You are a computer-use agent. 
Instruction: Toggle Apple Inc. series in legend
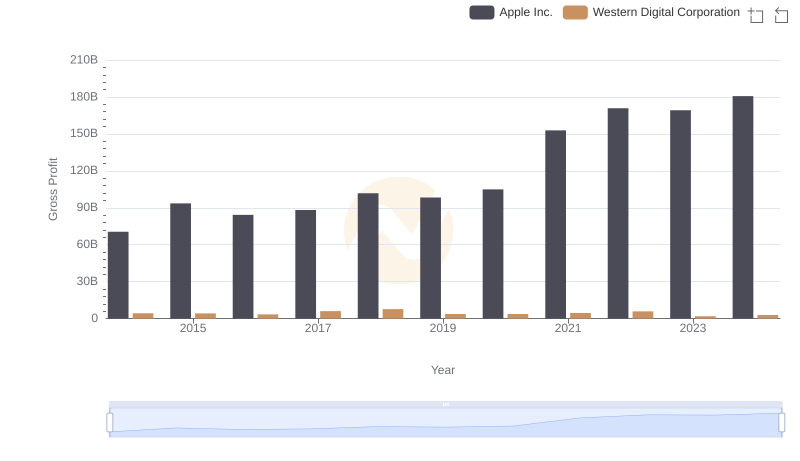(x=511, y=12)
